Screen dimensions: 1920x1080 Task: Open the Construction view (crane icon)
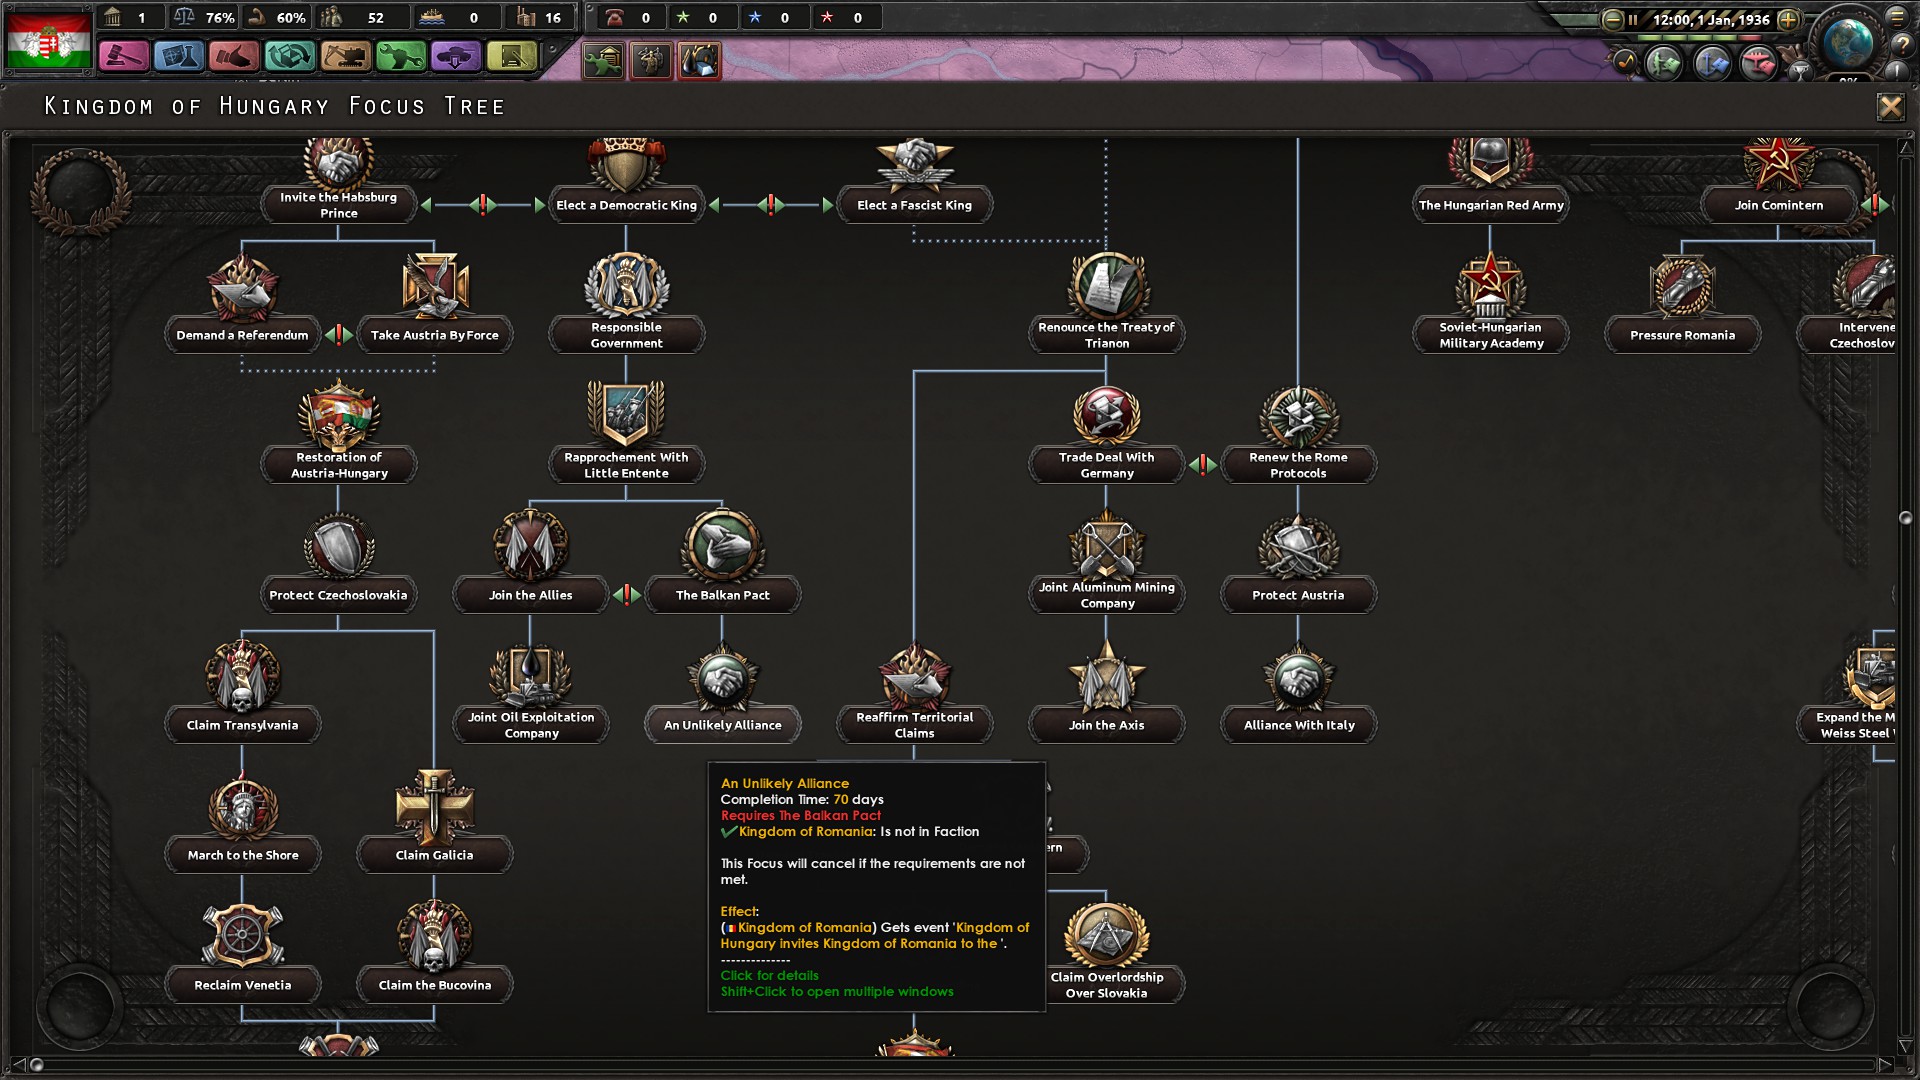pyautogui.click(x=345, y=57)
